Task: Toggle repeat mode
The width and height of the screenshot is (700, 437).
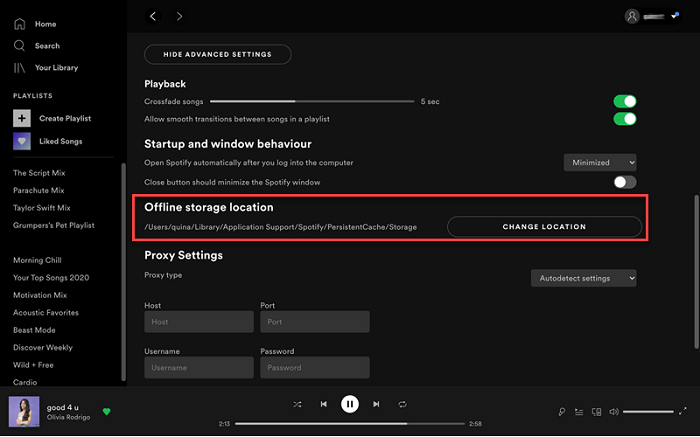Action: [x=402, y=404]
